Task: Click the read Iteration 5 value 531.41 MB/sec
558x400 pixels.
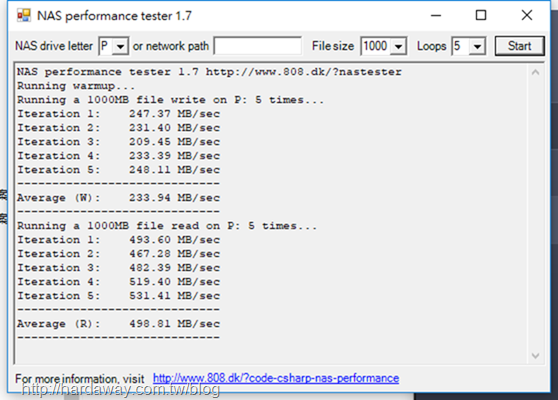Action: click(x=174, y=296)
